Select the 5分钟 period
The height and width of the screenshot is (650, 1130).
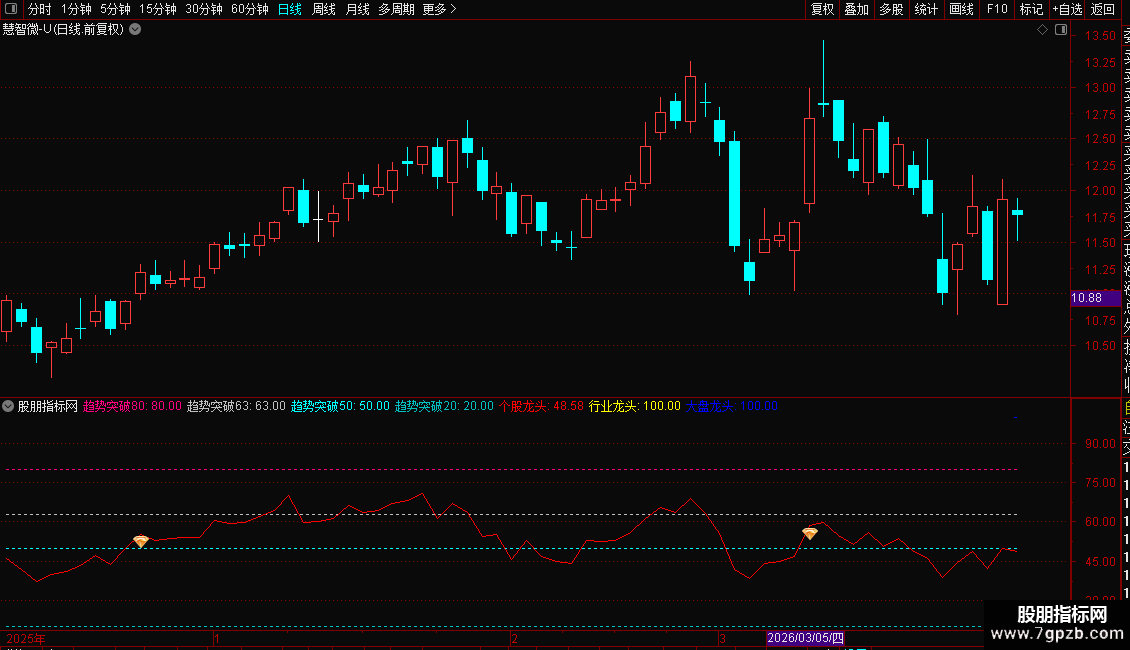point(115,9)
